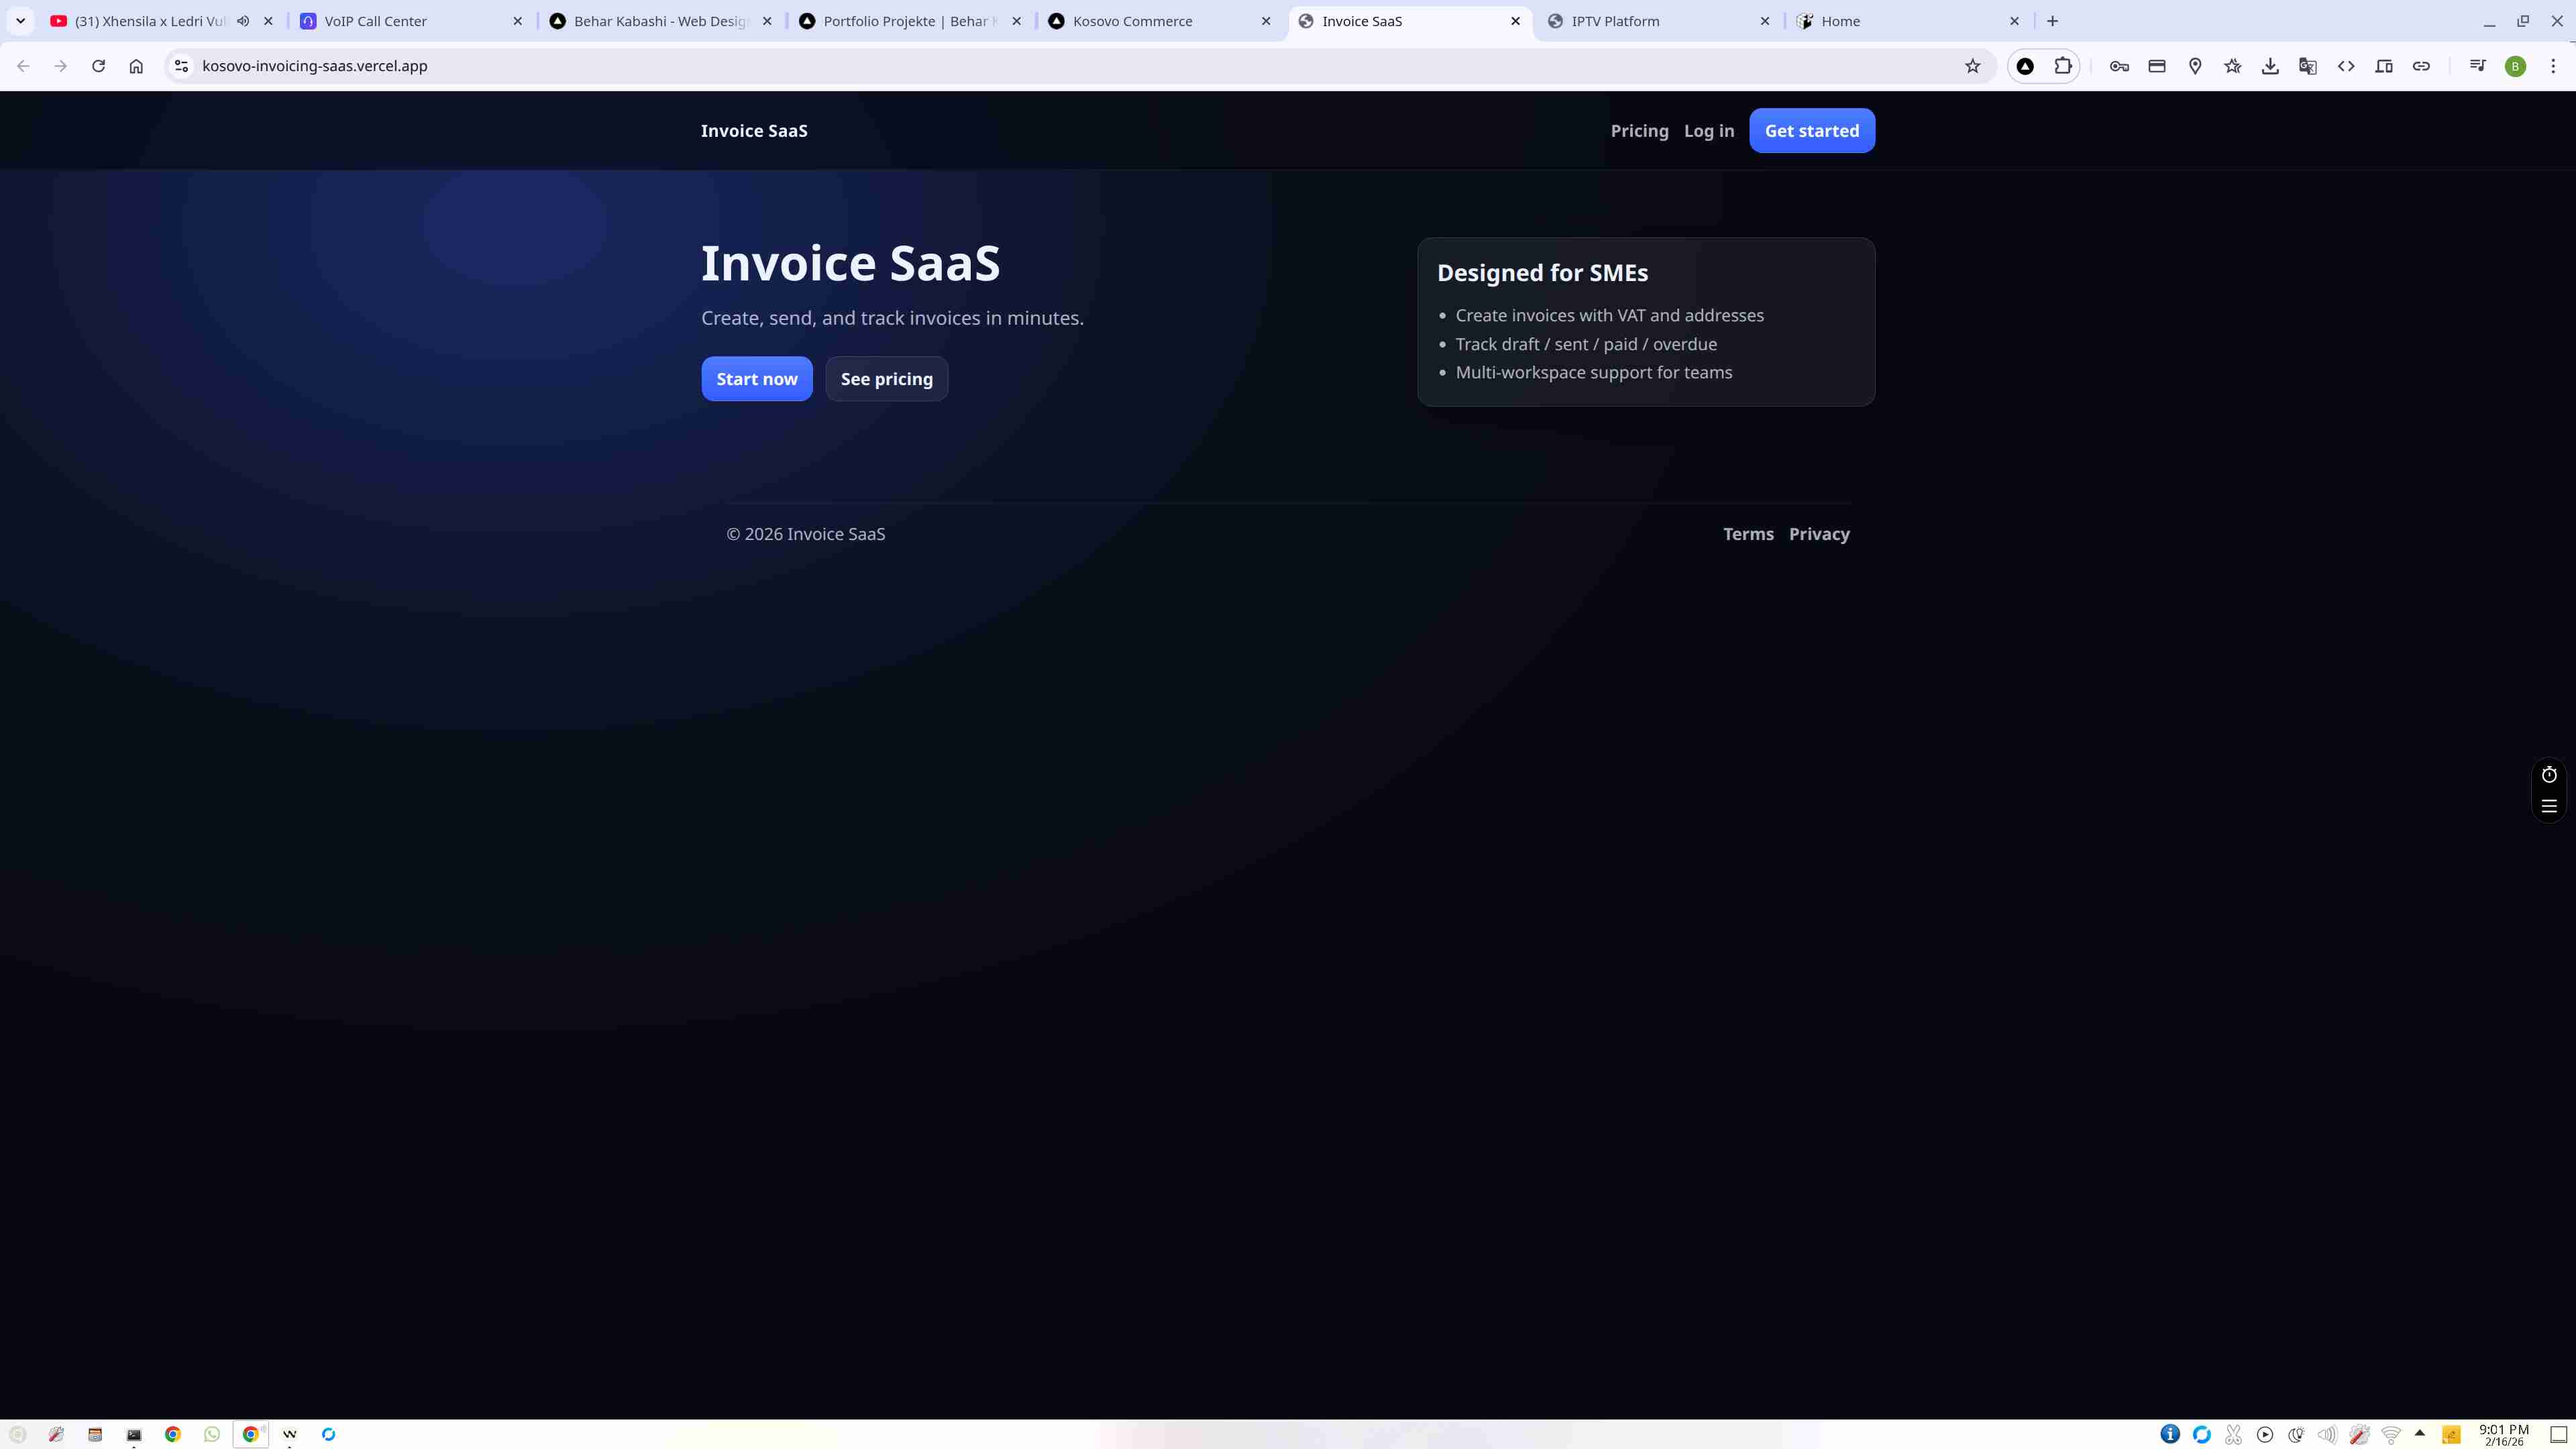Switch to the YouTube Xhensila tab

(150, 21)
